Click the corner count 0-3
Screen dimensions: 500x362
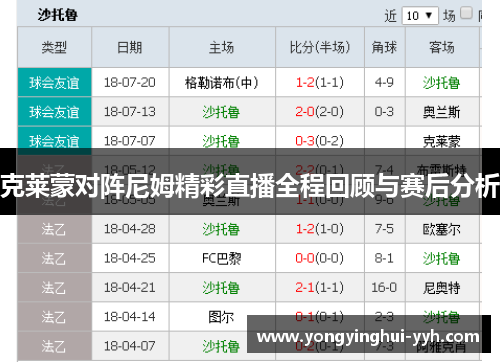click(x=385, y=112)
